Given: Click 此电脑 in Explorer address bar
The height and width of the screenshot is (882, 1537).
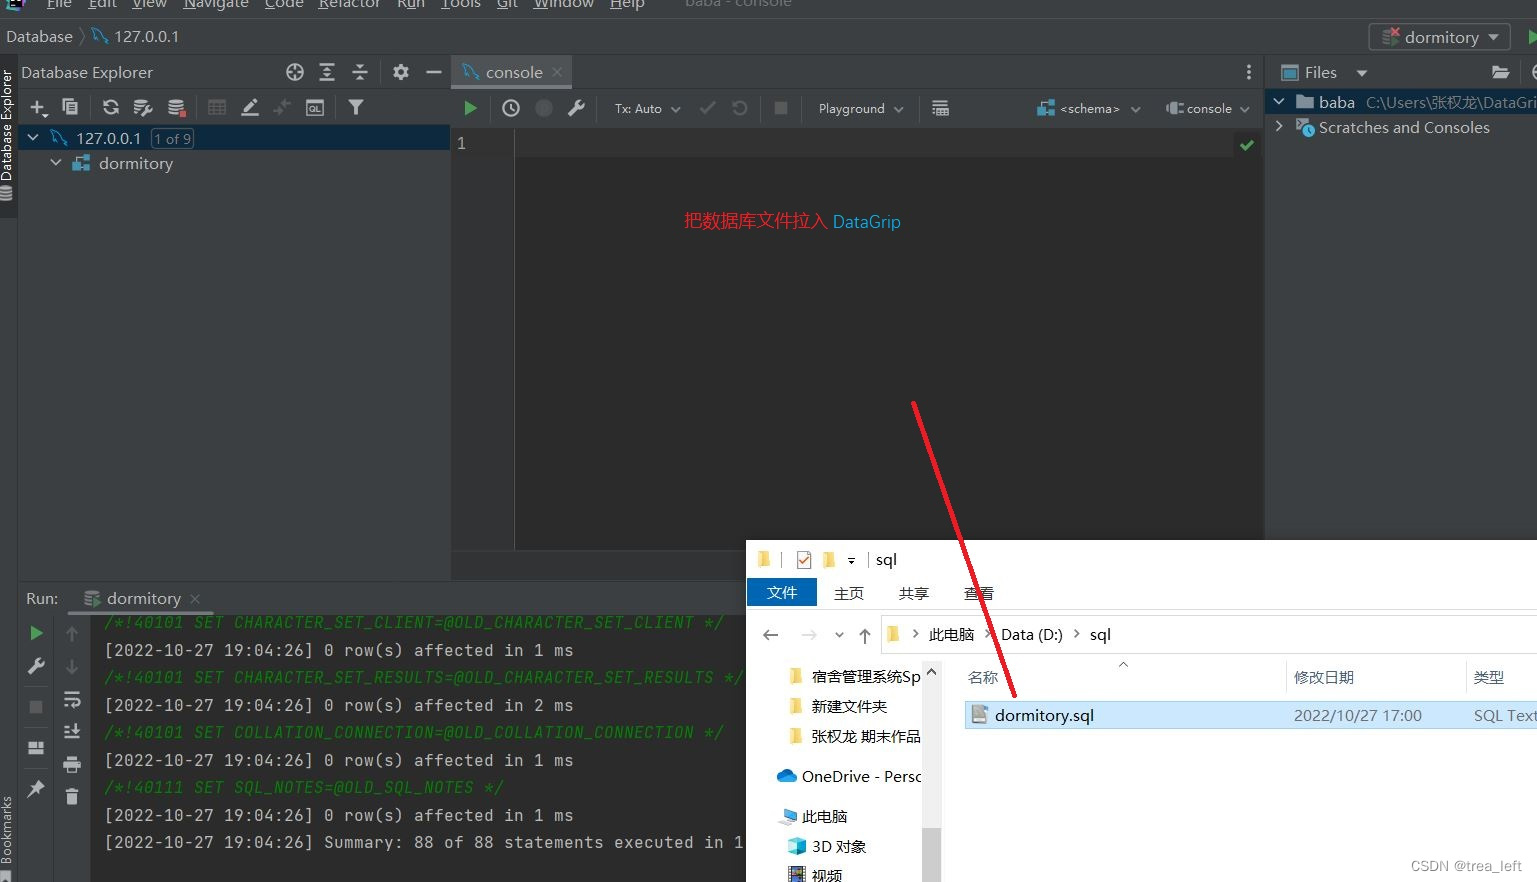Looking at the screenshot, I should 951,634.
